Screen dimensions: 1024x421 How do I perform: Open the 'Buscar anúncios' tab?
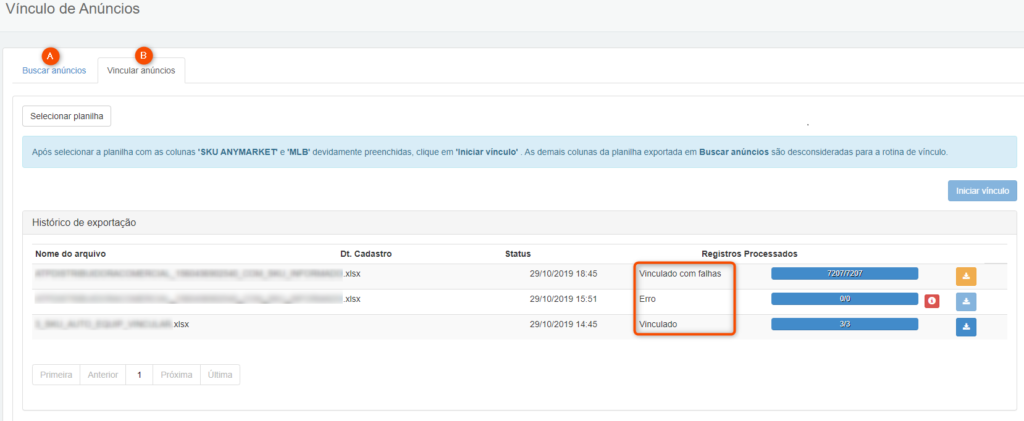pyautogui.click(x=54, y=70)
